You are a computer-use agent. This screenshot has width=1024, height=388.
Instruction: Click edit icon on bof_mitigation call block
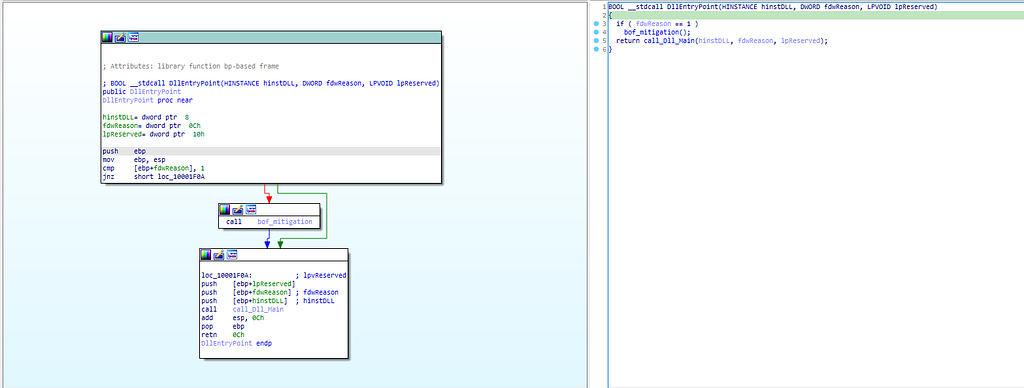pyautogui.click(x=238, y=210)
